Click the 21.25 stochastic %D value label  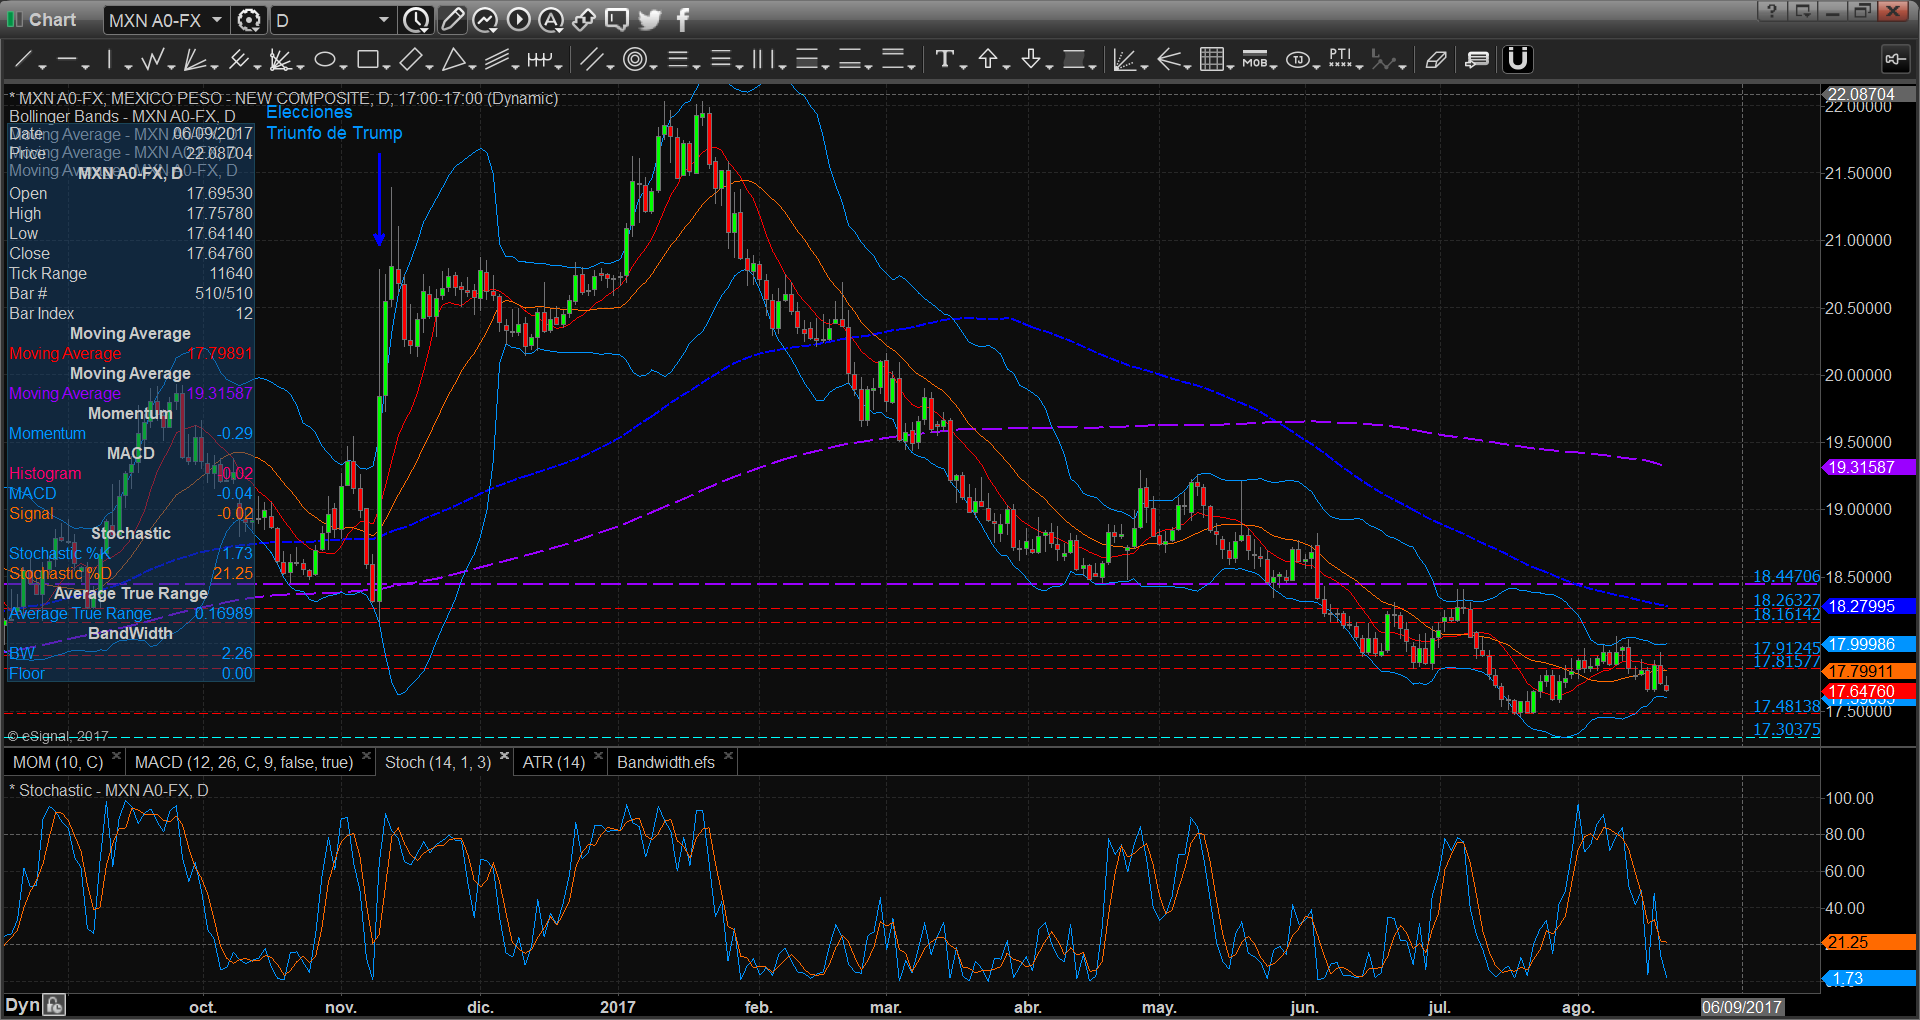[1869, 942]
